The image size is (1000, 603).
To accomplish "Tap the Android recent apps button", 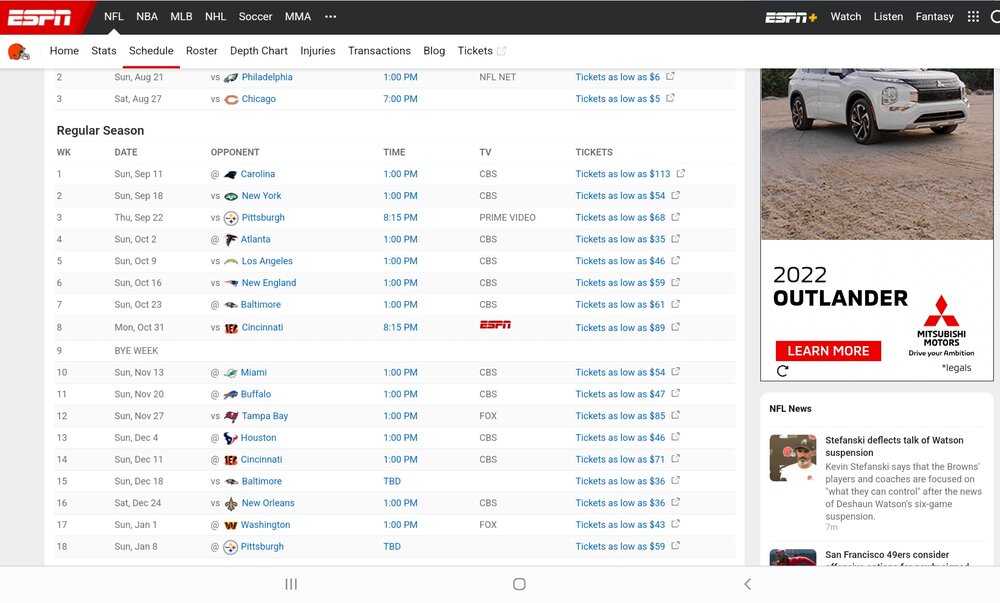I will click(x=291, y=584).
